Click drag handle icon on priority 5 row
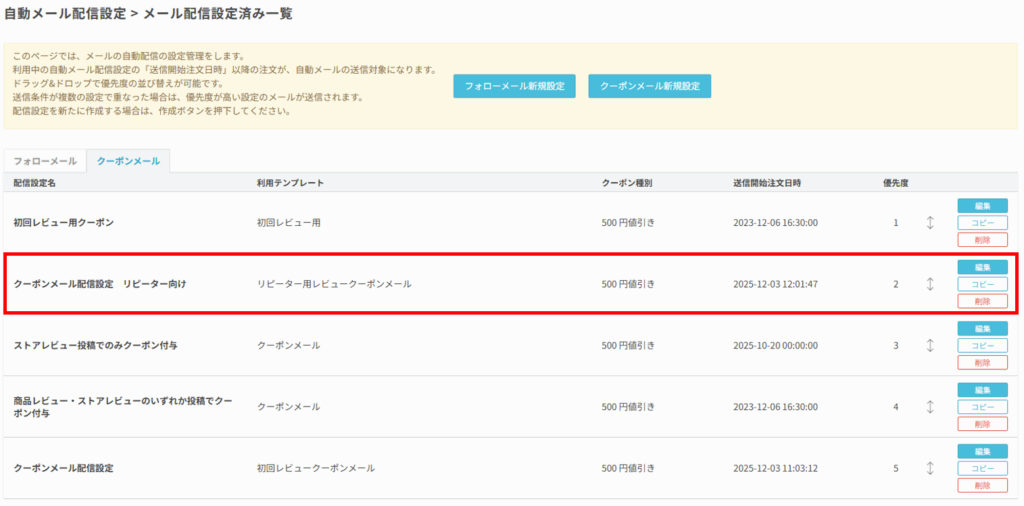This screenshot has width=1024, height=506. click(x=930, y=468)
